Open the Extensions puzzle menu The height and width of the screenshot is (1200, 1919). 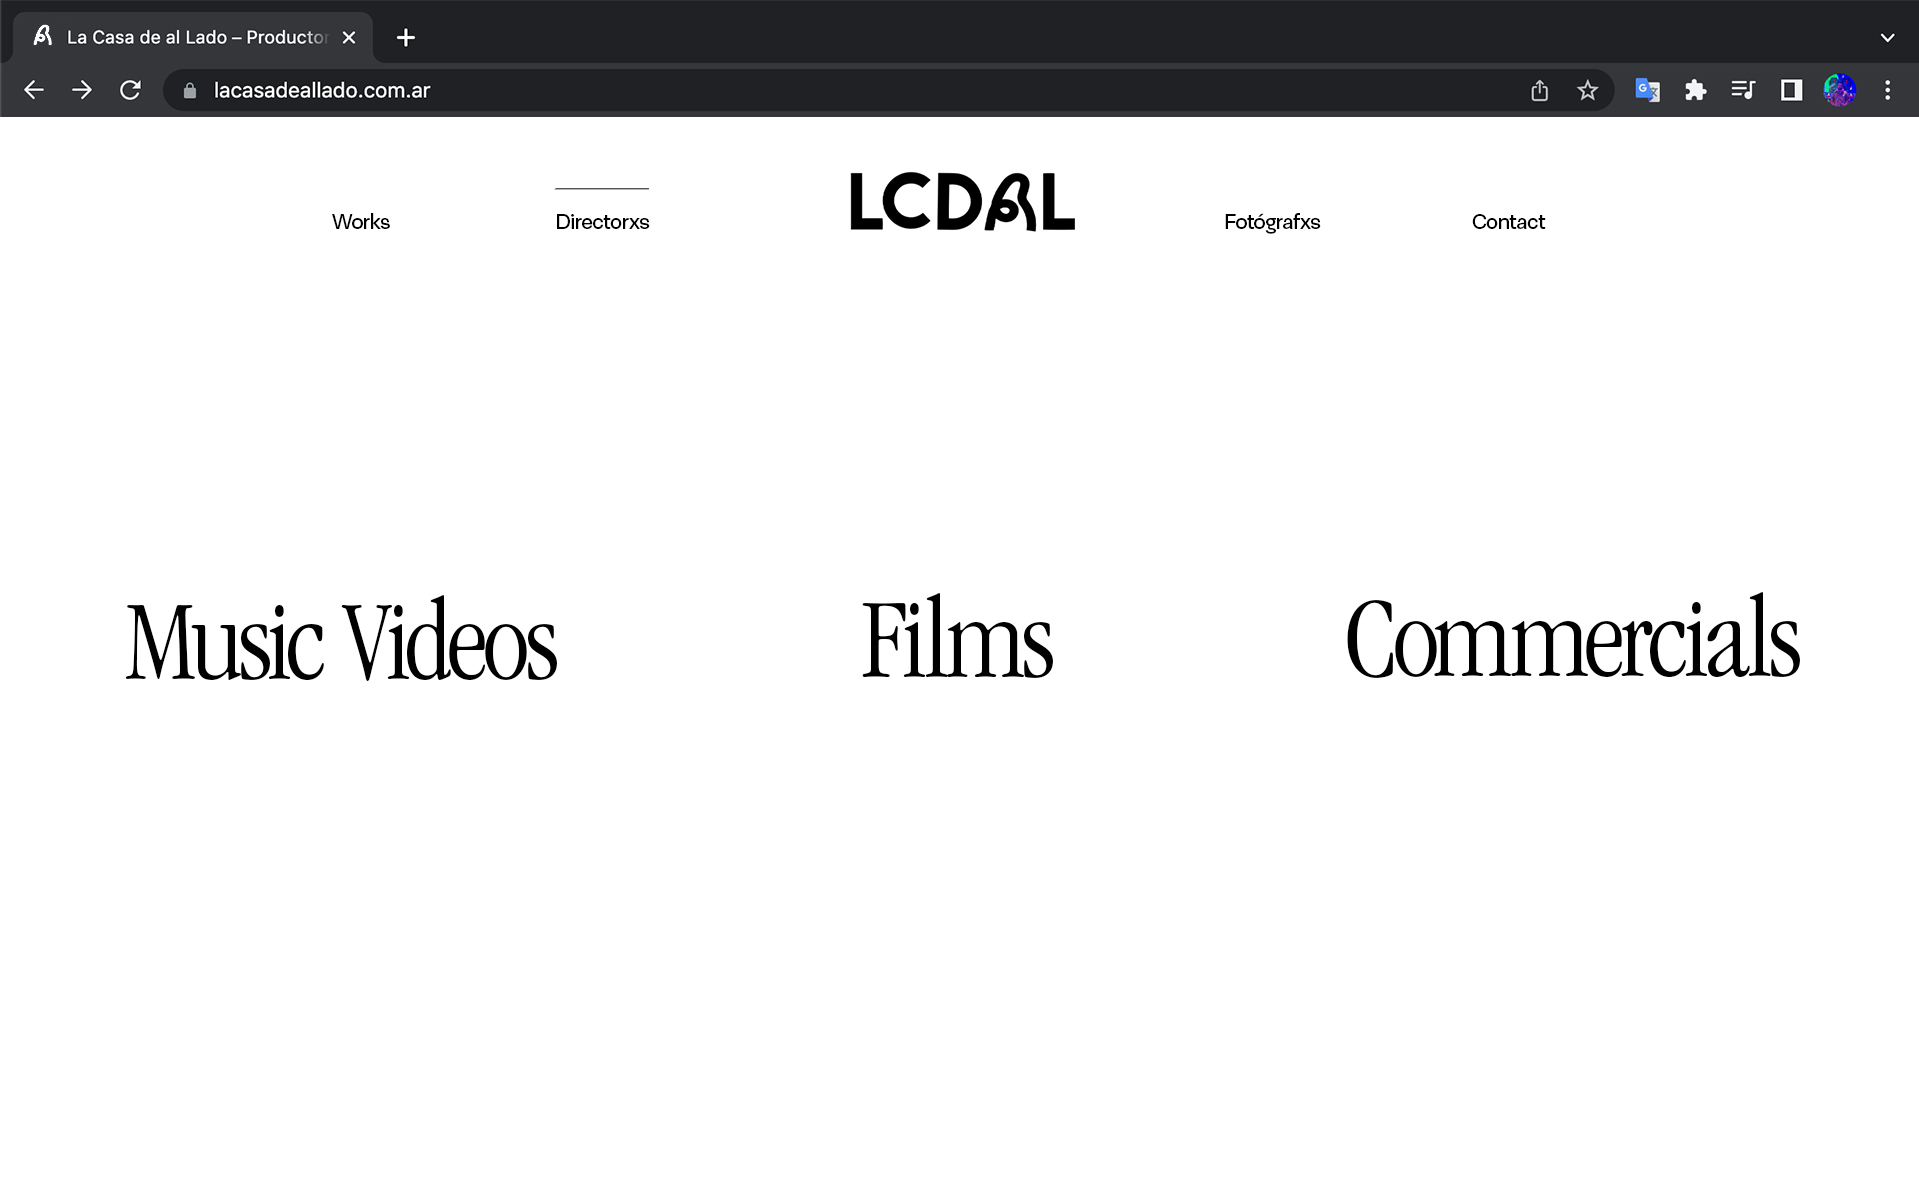[1695, 90]
